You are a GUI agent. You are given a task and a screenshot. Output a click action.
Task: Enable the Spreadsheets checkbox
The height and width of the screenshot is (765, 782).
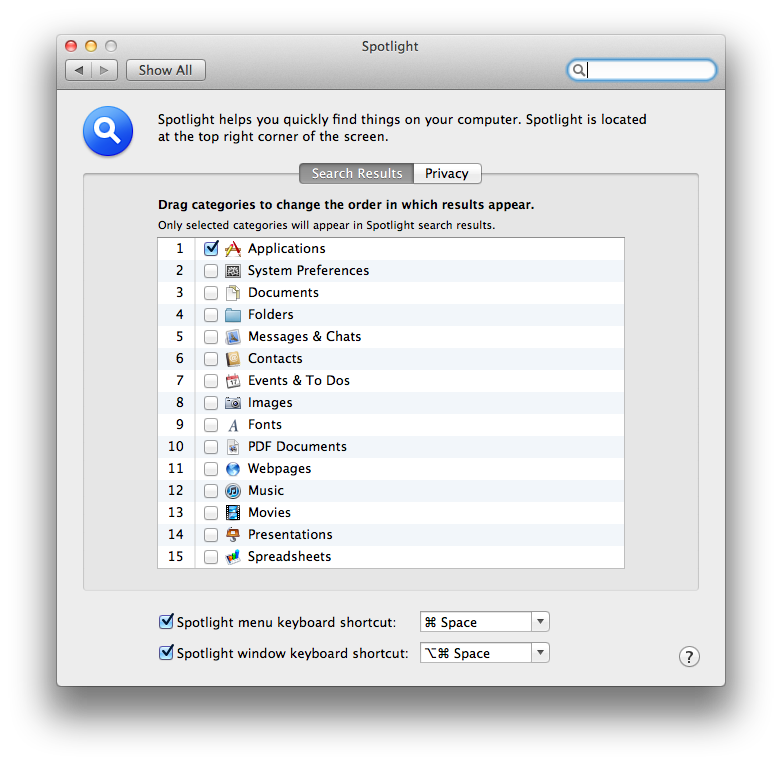(x=211, y=557)
